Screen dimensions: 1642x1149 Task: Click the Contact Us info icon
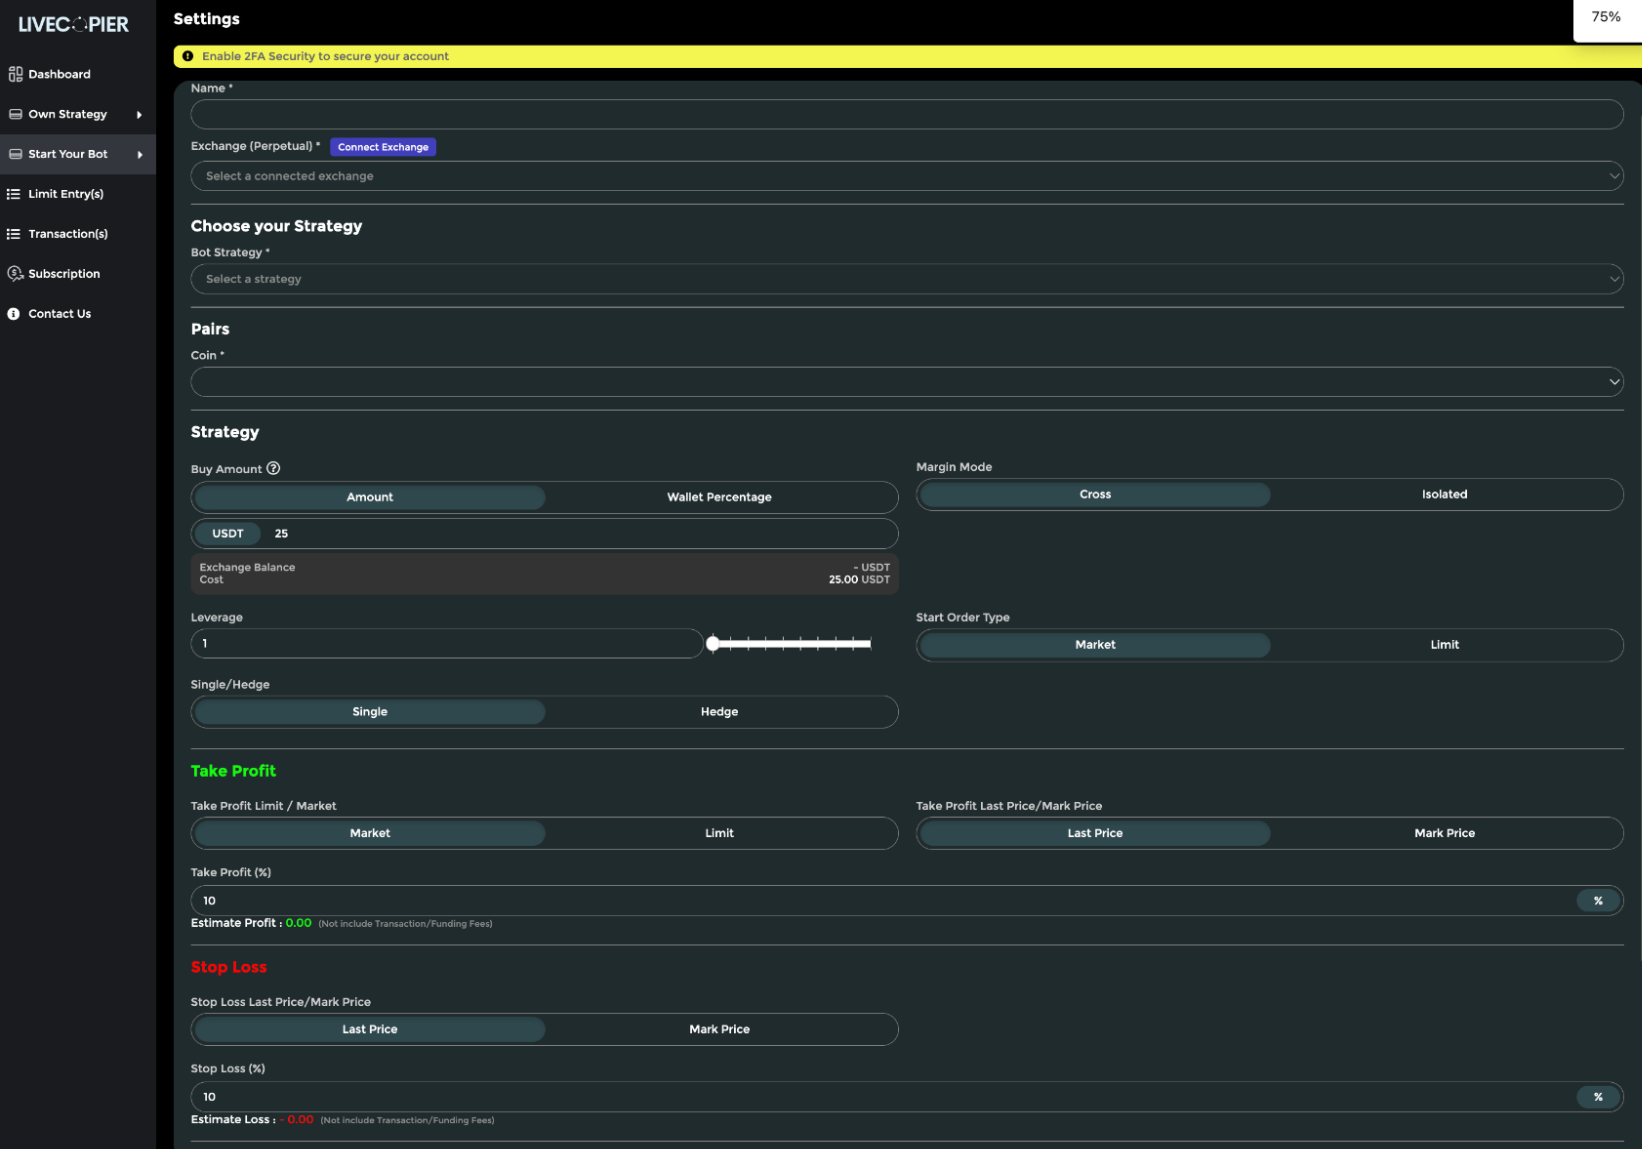pos(14,314)
